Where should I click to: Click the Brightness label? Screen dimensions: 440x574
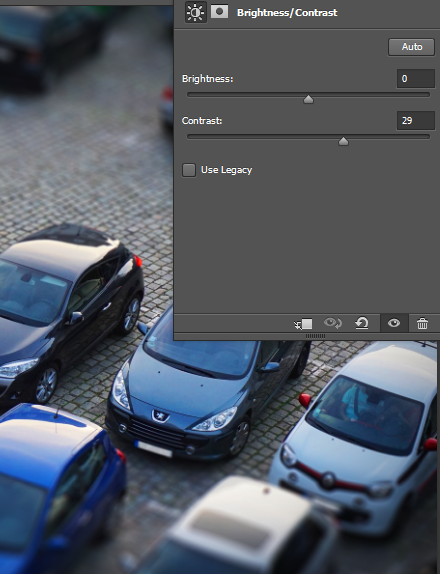coord(208,79)
